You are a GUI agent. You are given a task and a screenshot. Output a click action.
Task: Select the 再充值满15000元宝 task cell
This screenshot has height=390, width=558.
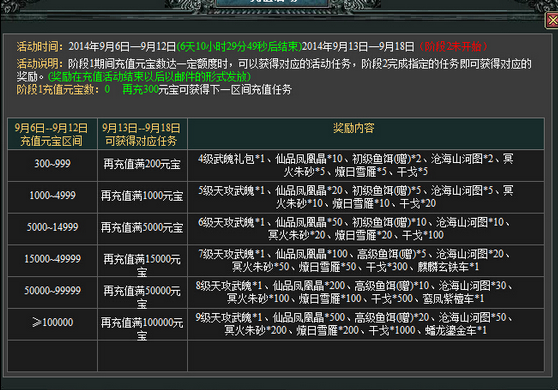tap(142, 260)
